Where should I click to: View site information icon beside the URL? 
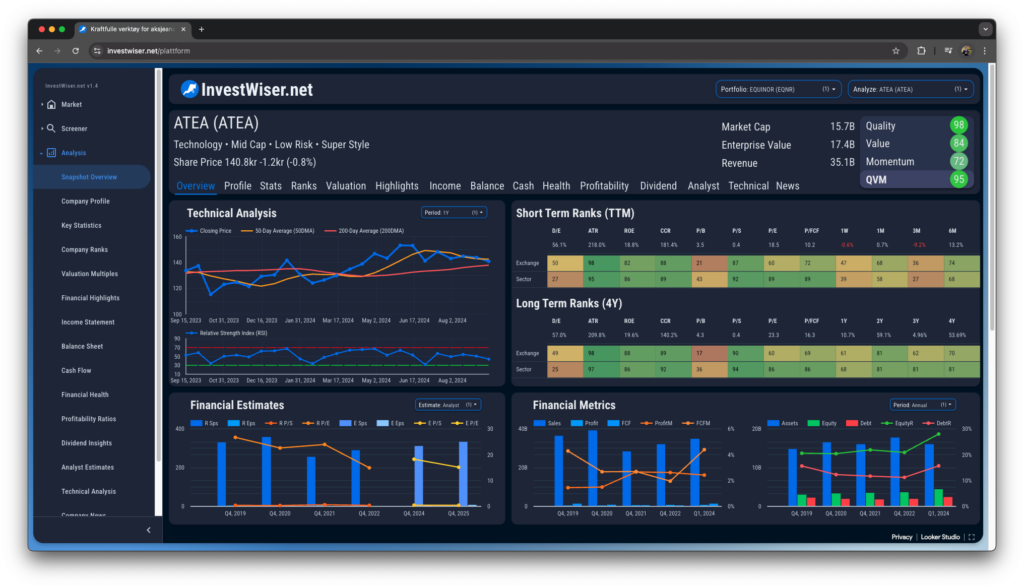[x=97, y=51]
